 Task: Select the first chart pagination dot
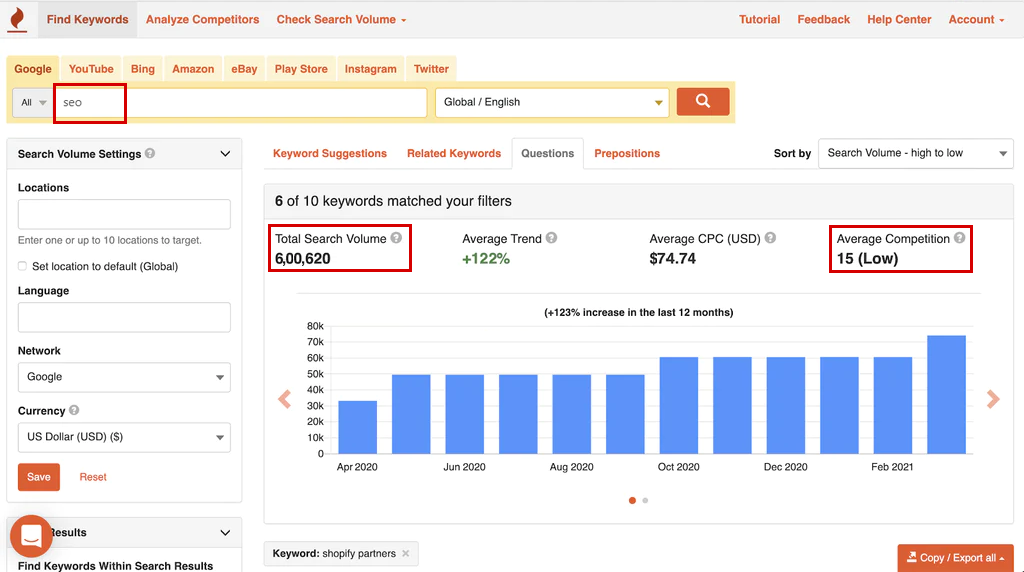[x=632, y=500]
